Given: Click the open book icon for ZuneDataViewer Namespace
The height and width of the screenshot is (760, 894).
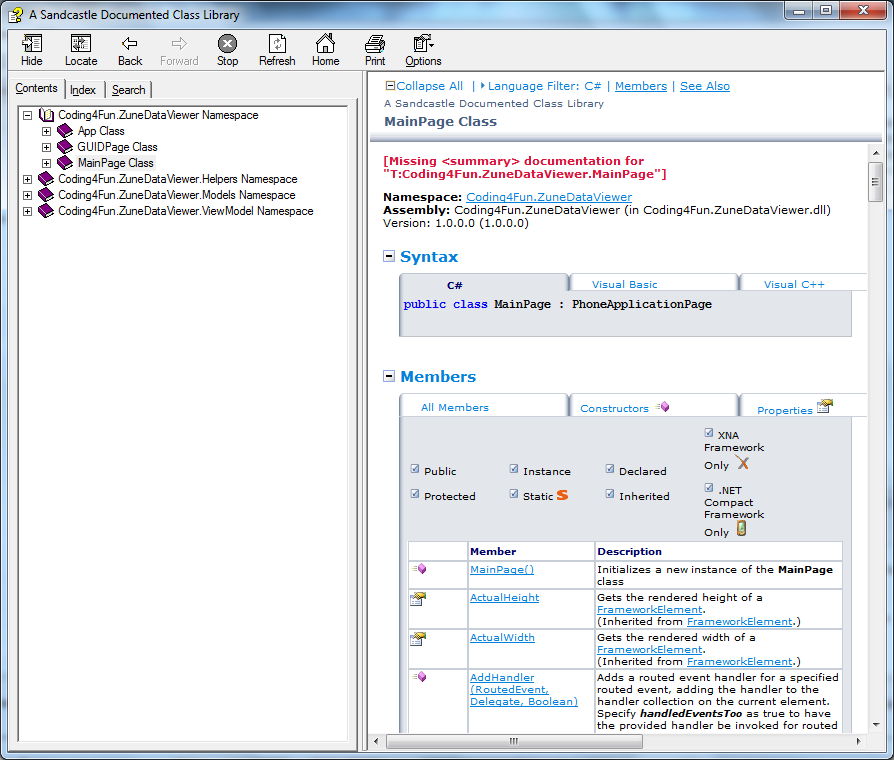Looking at the screenshot, I should click(x=46, y=115).
